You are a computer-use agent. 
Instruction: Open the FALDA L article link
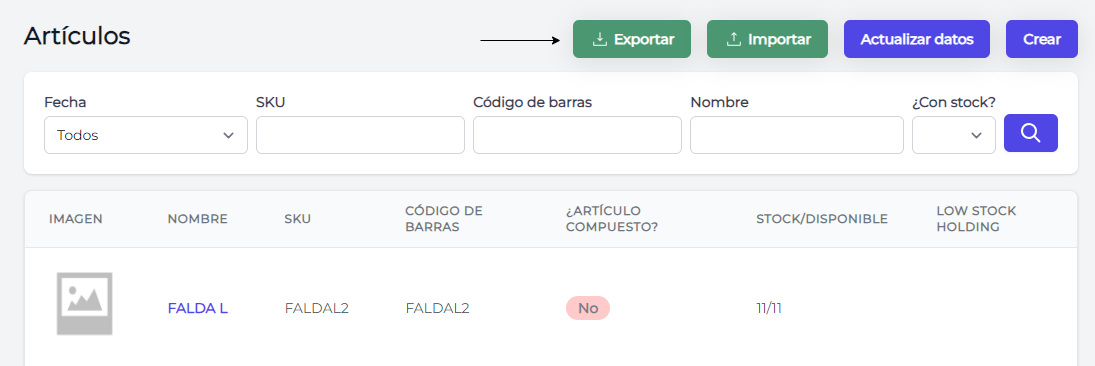click(198, 308)
